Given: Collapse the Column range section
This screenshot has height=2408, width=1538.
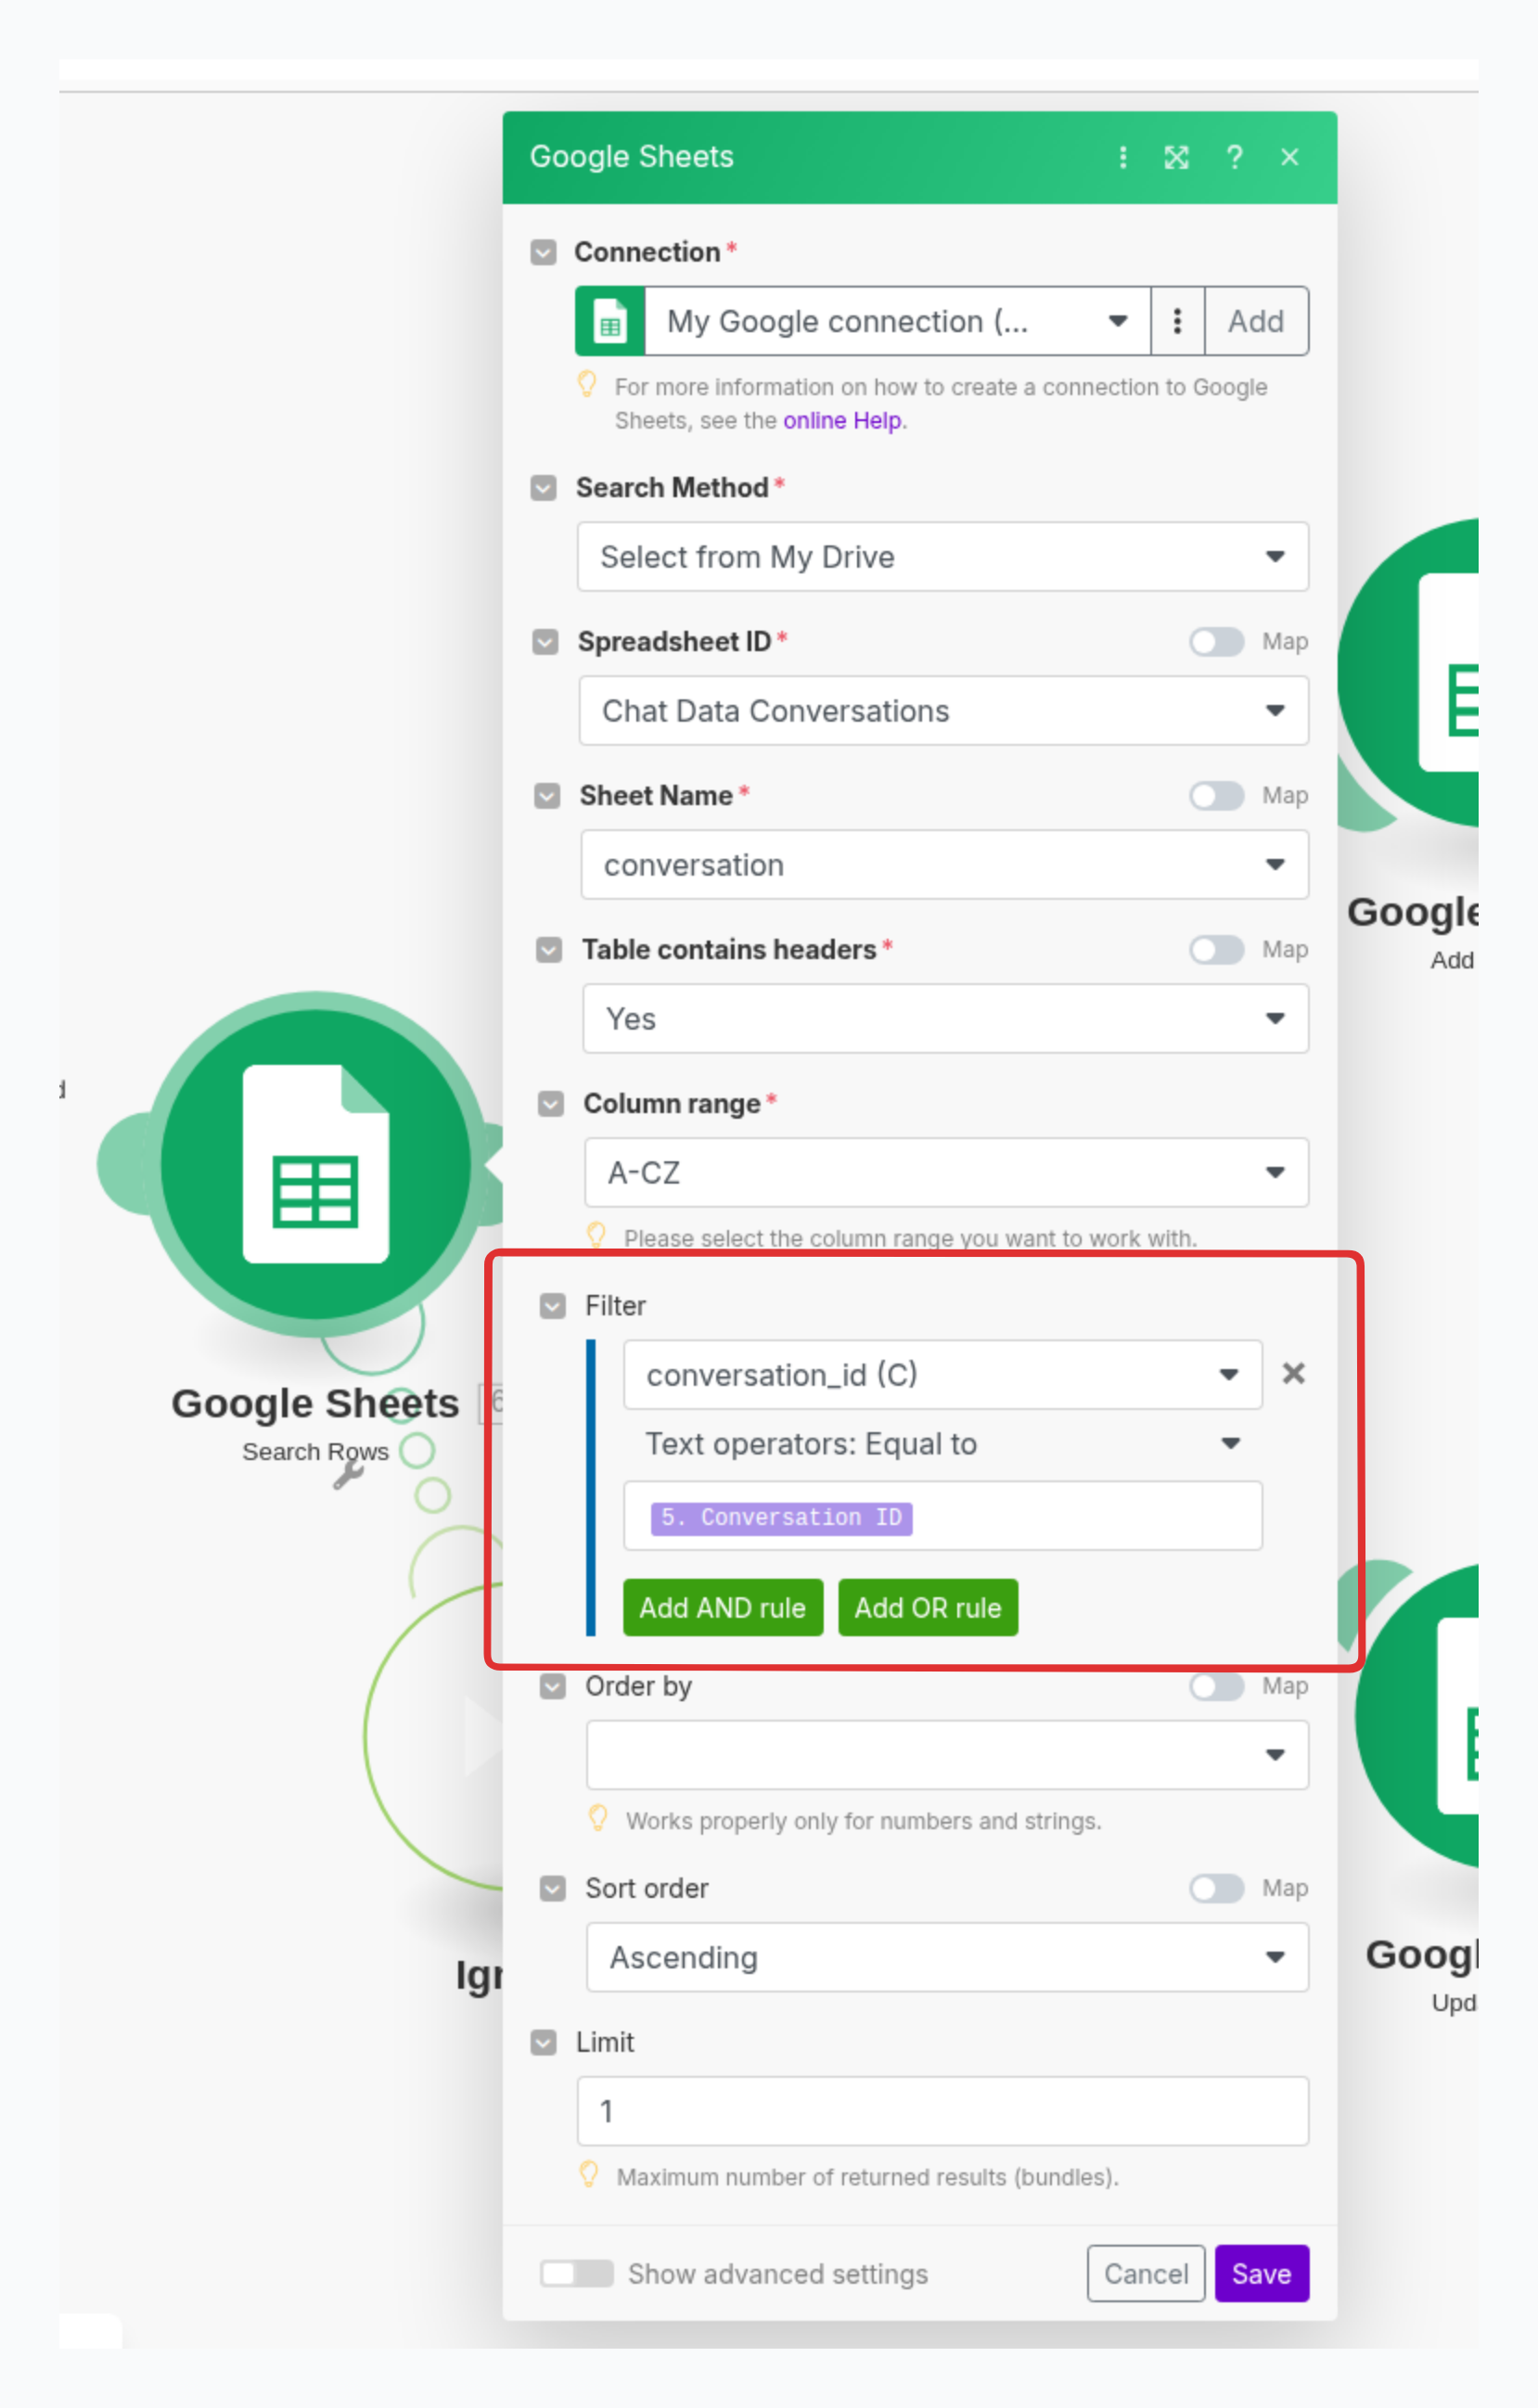Looking at the screenshot, I should click(x=551, y=1104).
